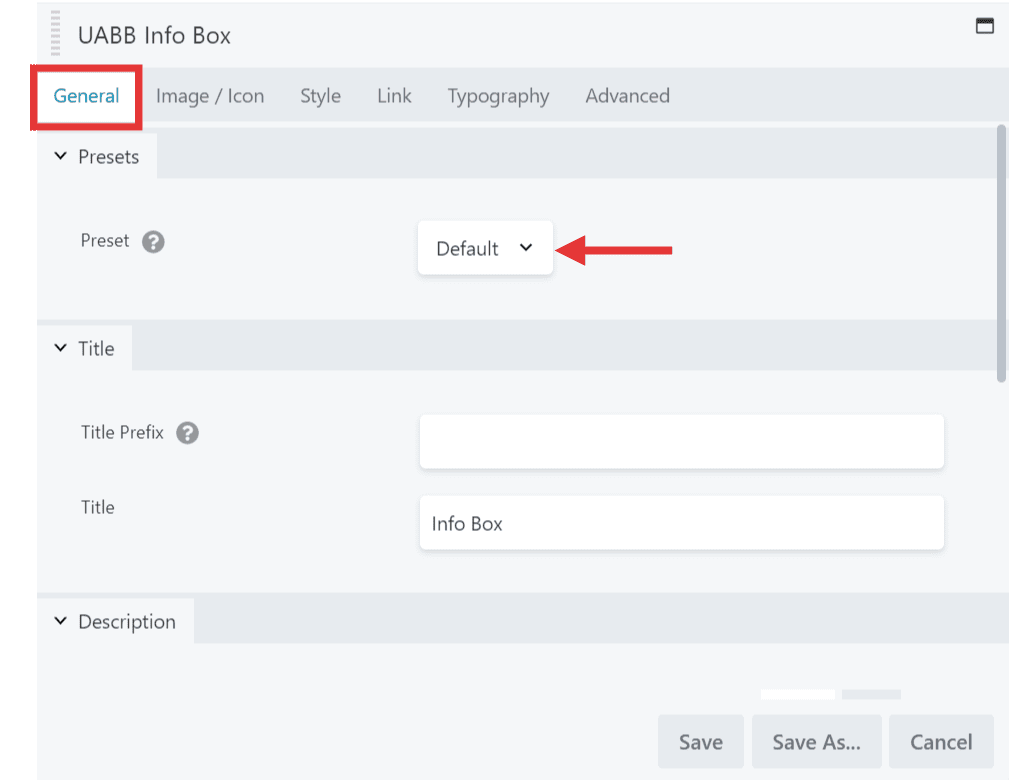This screenshot has height=780, width=1009.
Task: Click the help icon next to Preset
Action: (x=153, y=242)
